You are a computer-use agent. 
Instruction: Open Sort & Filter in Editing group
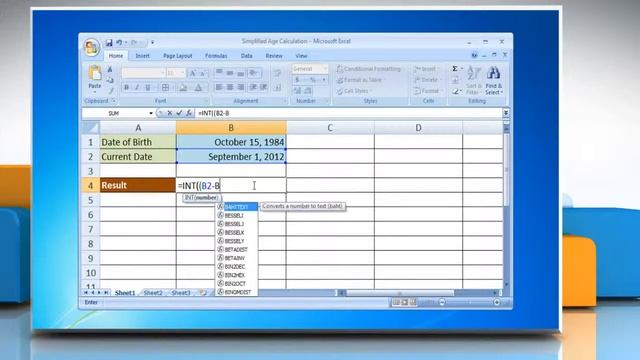coord(474,80)
